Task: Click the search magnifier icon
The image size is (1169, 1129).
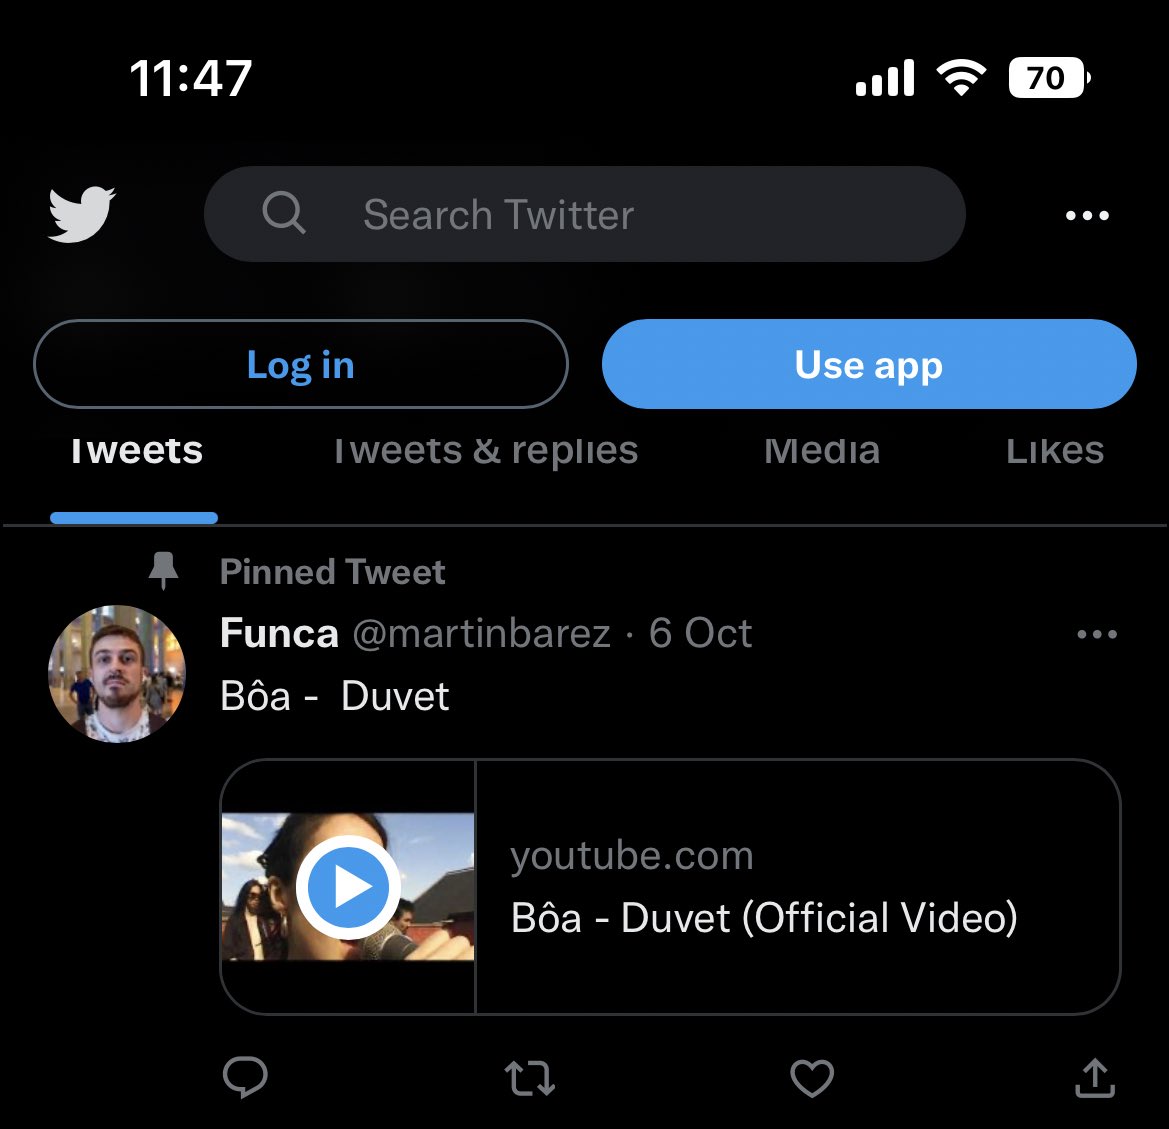Action: pos(284,213)
